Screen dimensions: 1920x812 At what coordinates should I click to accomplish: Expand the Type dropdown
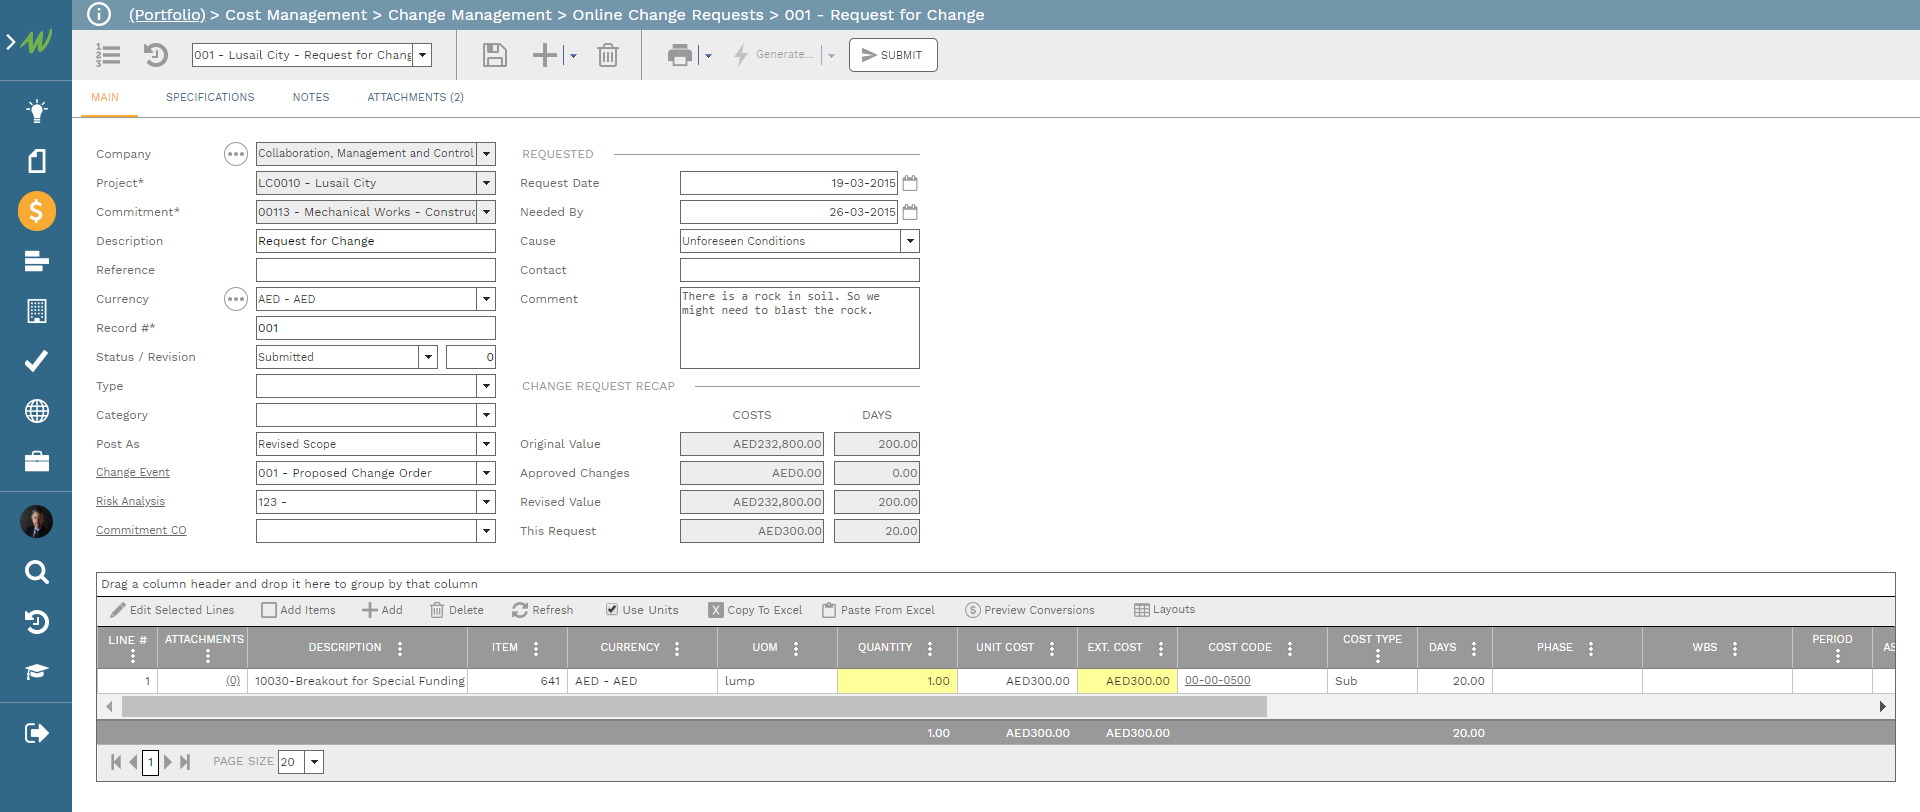pyautogui.click(x=486, y=386)
